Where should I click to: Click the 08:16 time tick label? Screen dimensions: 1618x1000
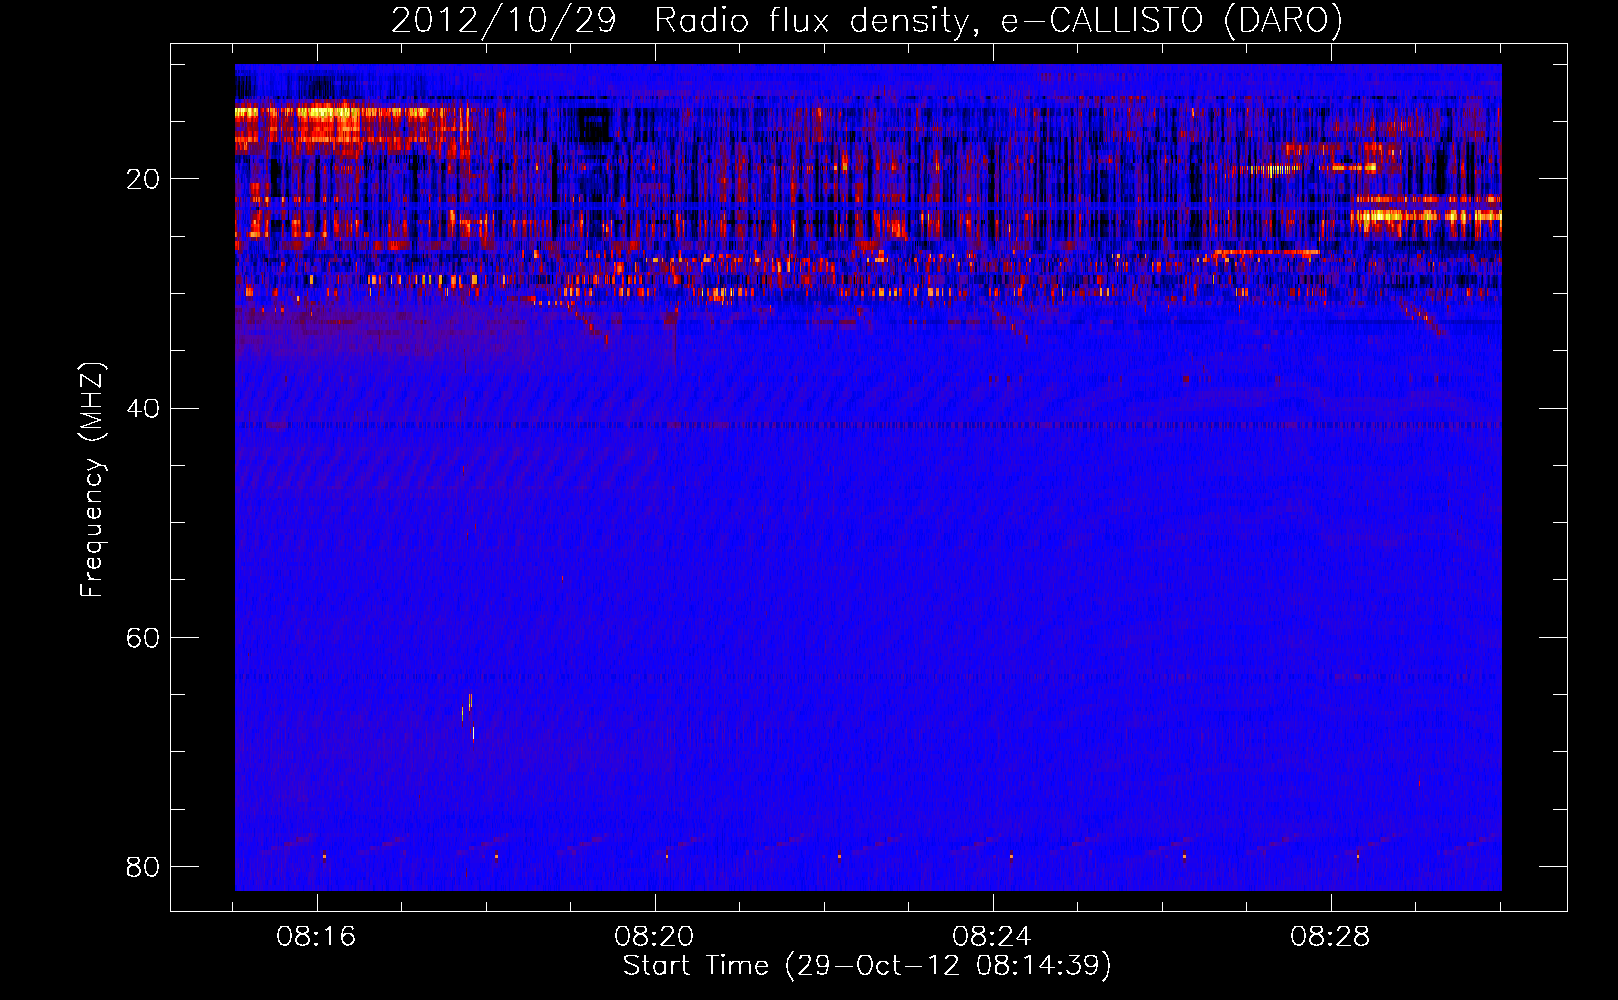[316, 937]
